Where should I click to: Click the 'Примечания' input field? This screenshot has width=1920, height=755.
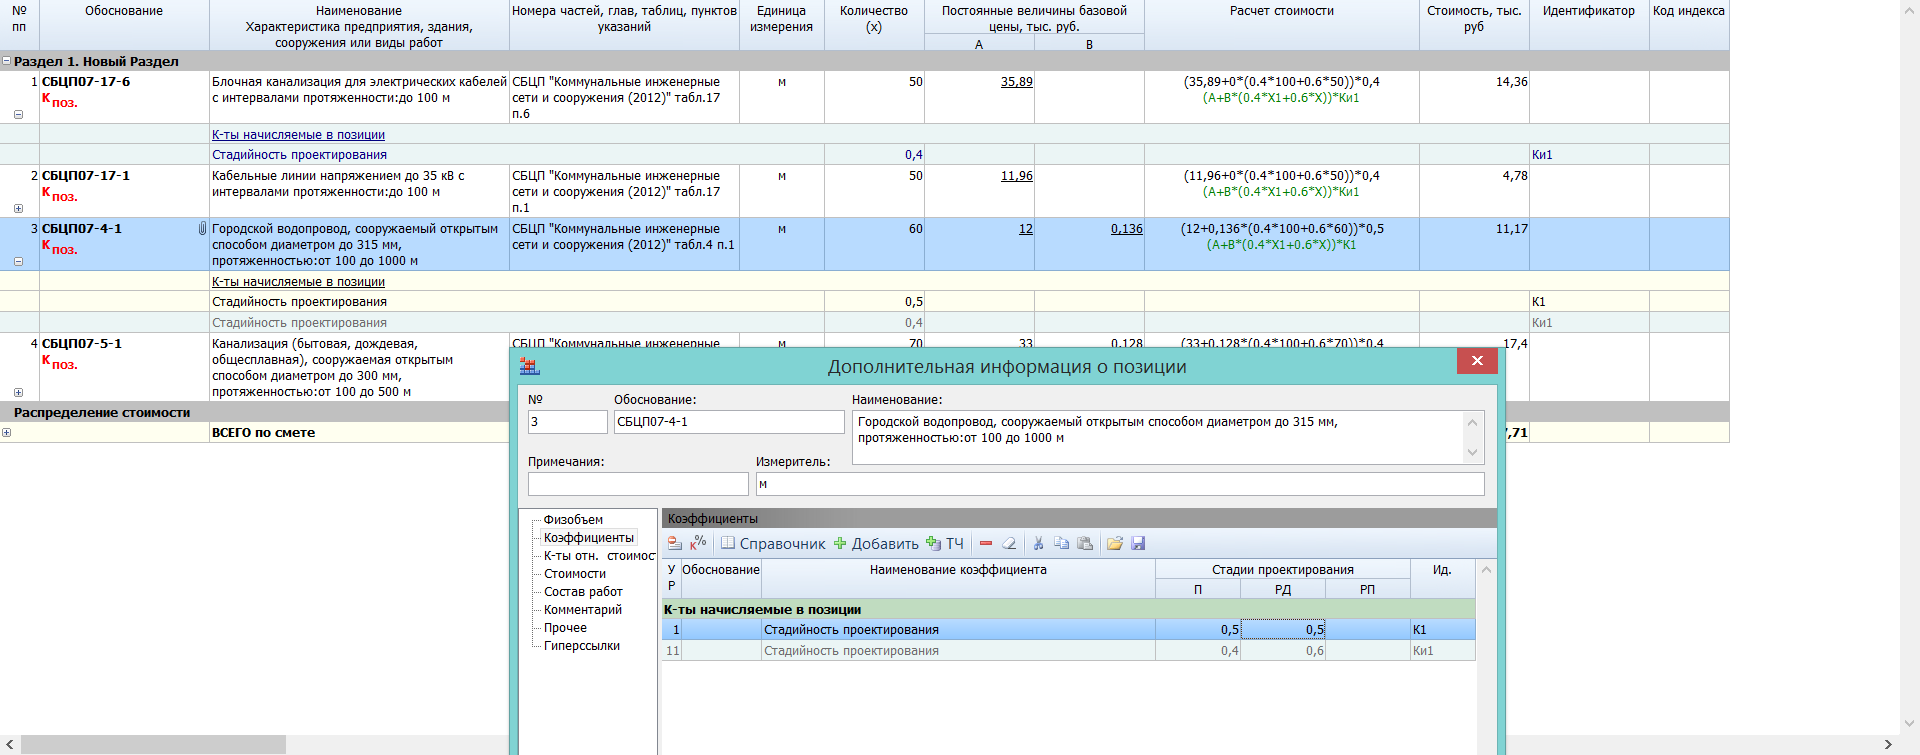click(638, 484)
